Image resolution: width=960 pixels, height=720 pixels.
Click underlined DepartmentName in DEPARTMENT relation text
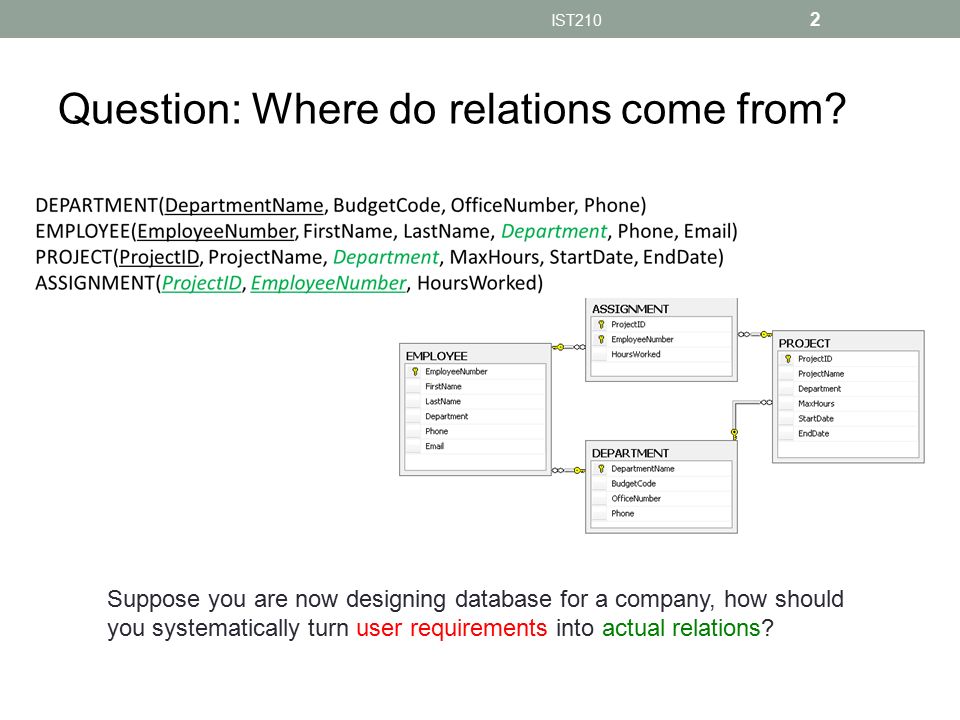[244, 205]
